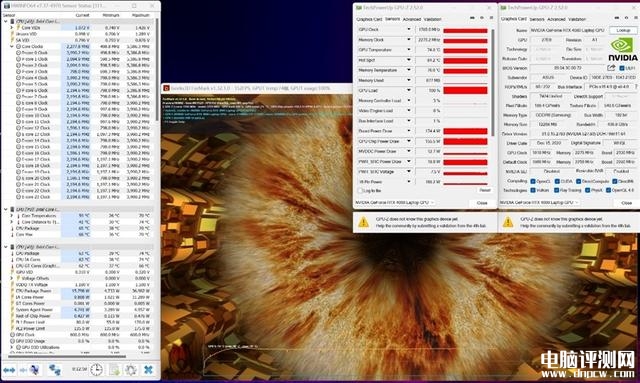
Task: Expand Core VIDs row in HWiNFO
Action: (12, 28)
